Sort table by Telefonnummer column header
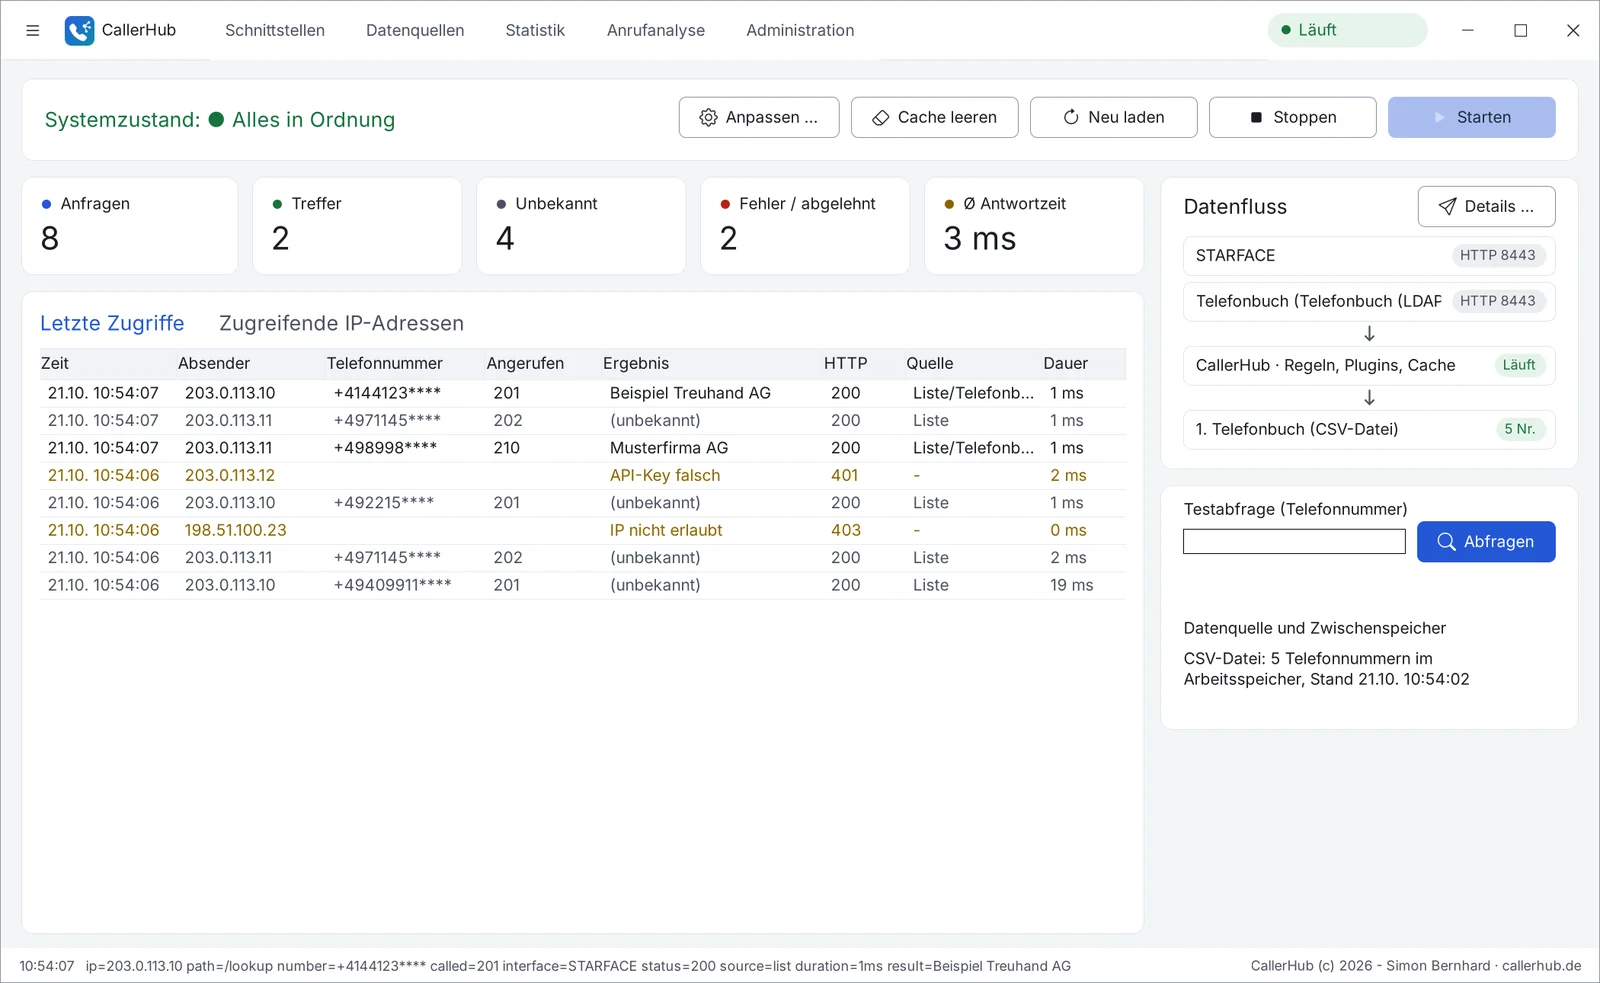 point(385,363)
